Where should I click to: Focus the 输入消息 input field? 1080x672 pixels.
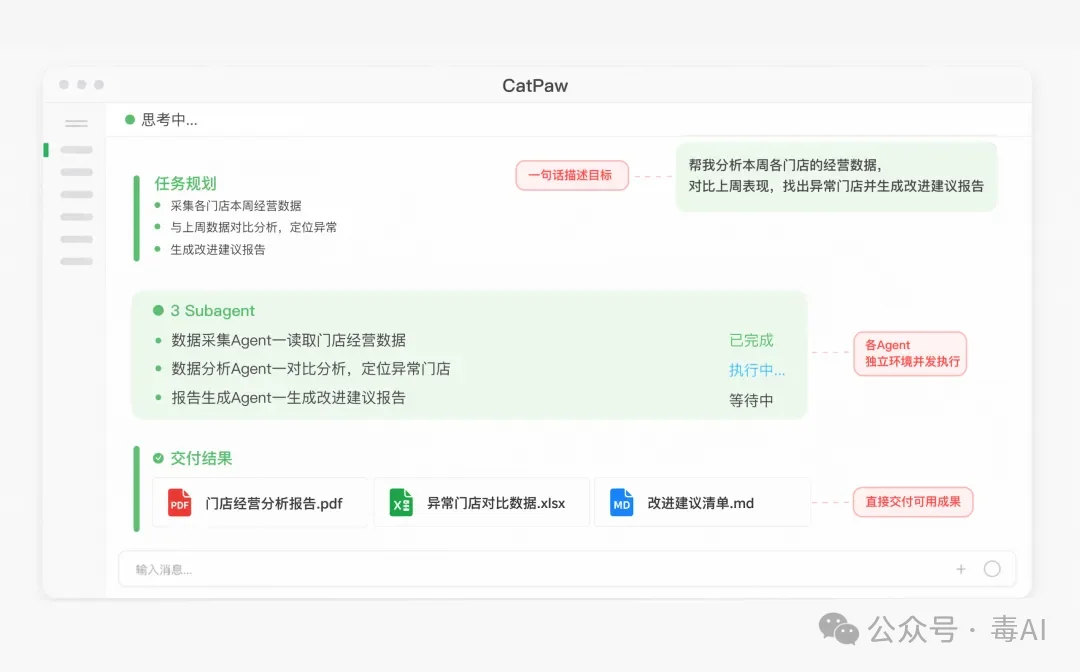(x=567, y=569)
